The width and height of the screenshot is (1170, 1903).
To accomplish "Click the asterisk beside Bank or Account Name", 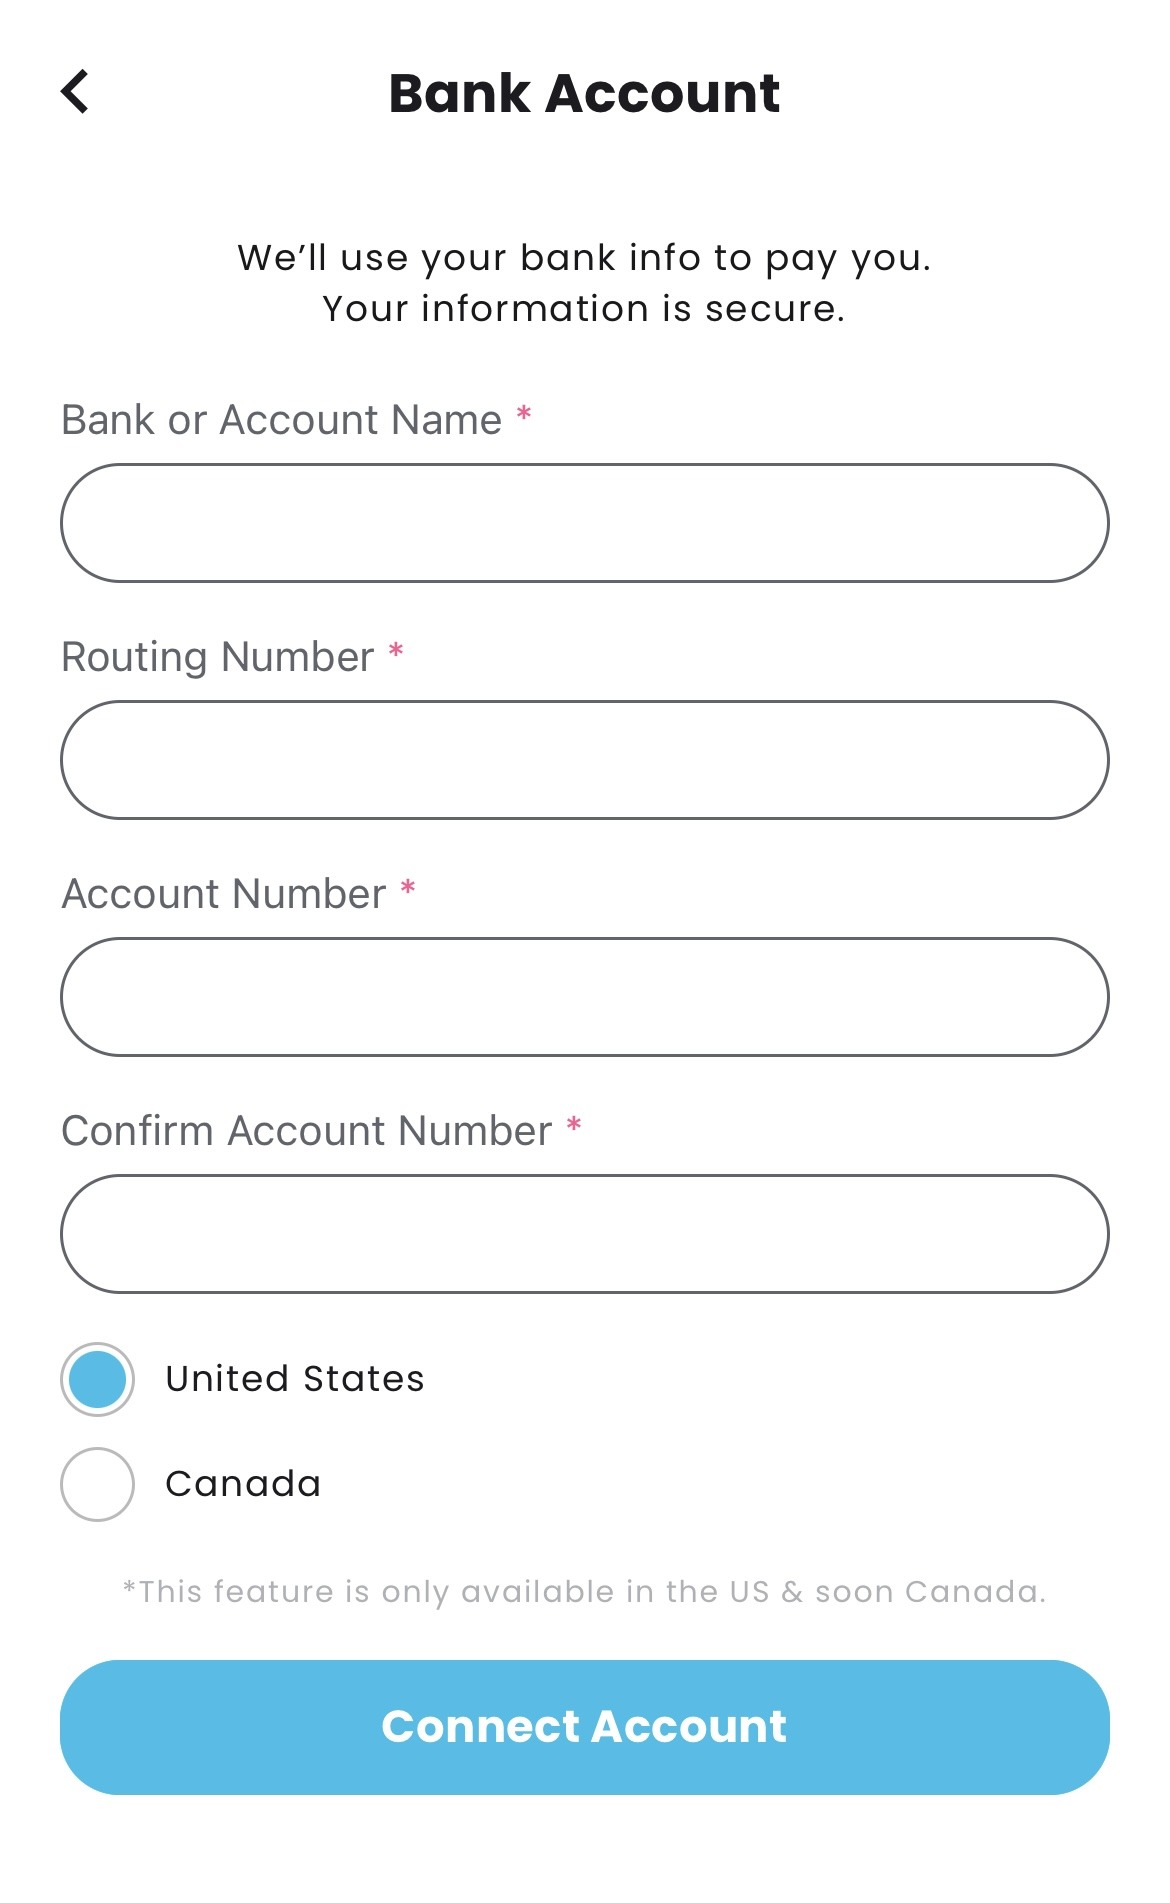I will pos(523,414).
